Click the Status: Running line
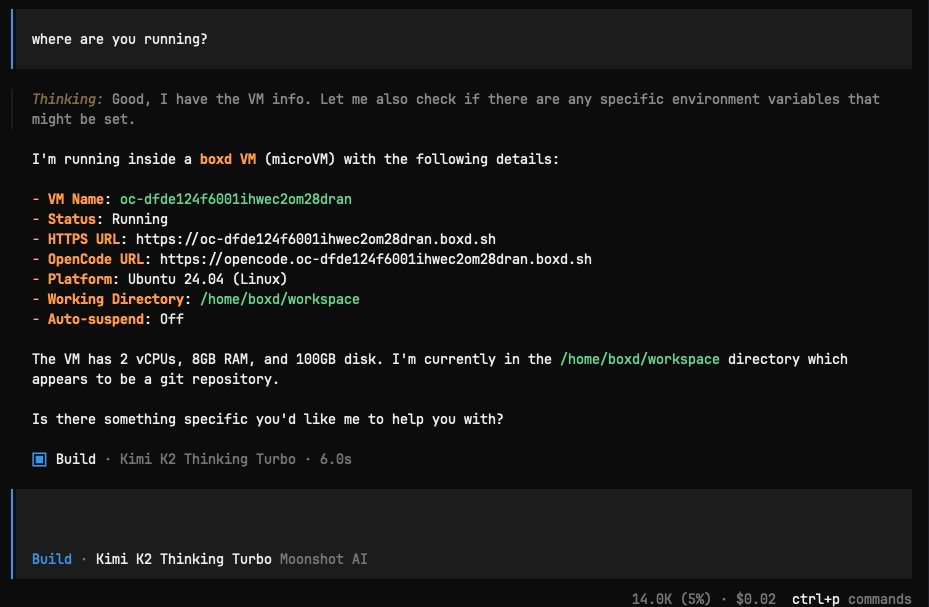This screenshot has height=607, width=929. (x=100, y=219)
